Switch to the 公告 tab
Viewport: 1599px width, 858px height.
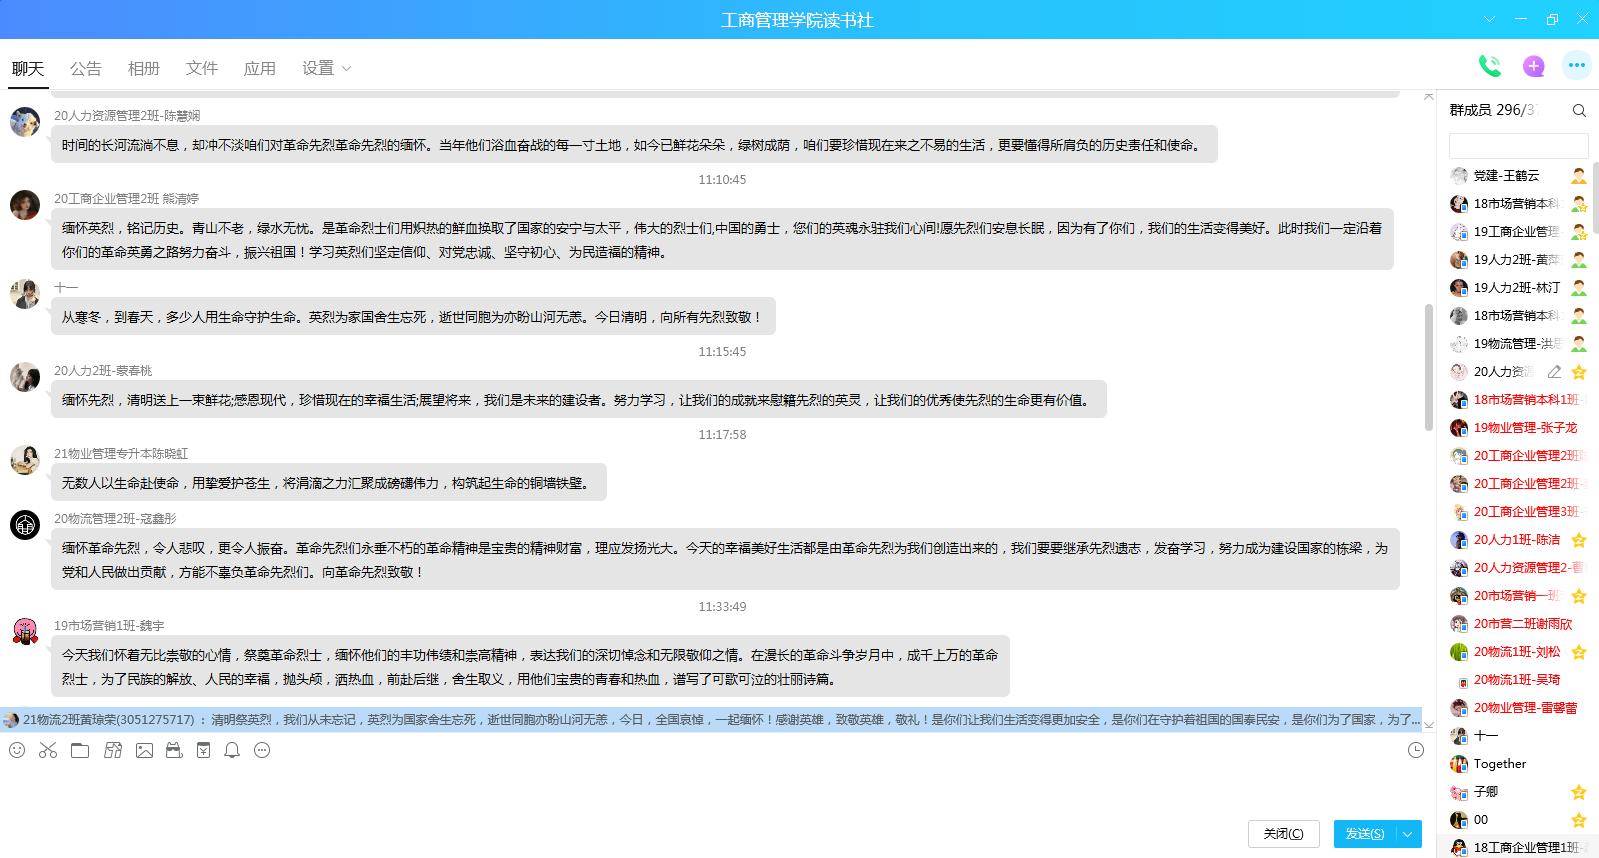86,68
